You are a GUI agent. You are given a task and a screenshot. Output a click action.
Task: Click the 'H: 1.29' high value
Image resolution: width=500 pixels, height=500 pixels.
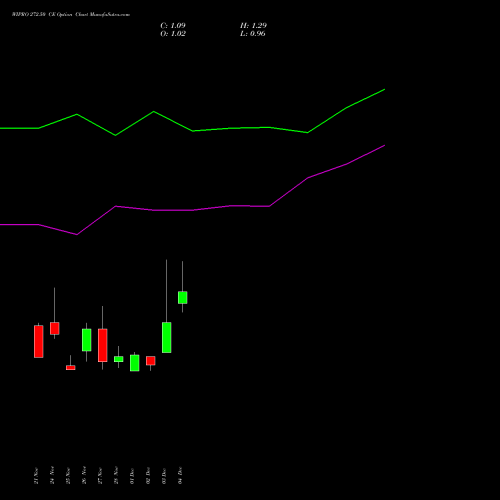click(x=253, y=26)
